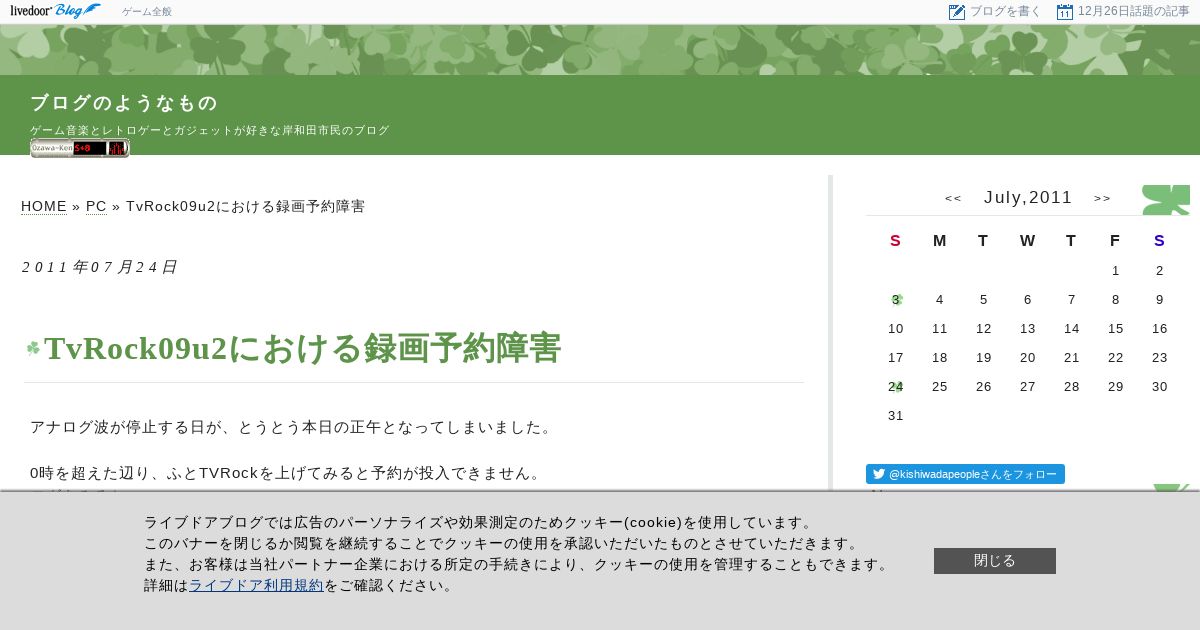Click the date text 2011年07月24日
Image resolution: width=1200 pixels, height=630 pixels.
99,267
